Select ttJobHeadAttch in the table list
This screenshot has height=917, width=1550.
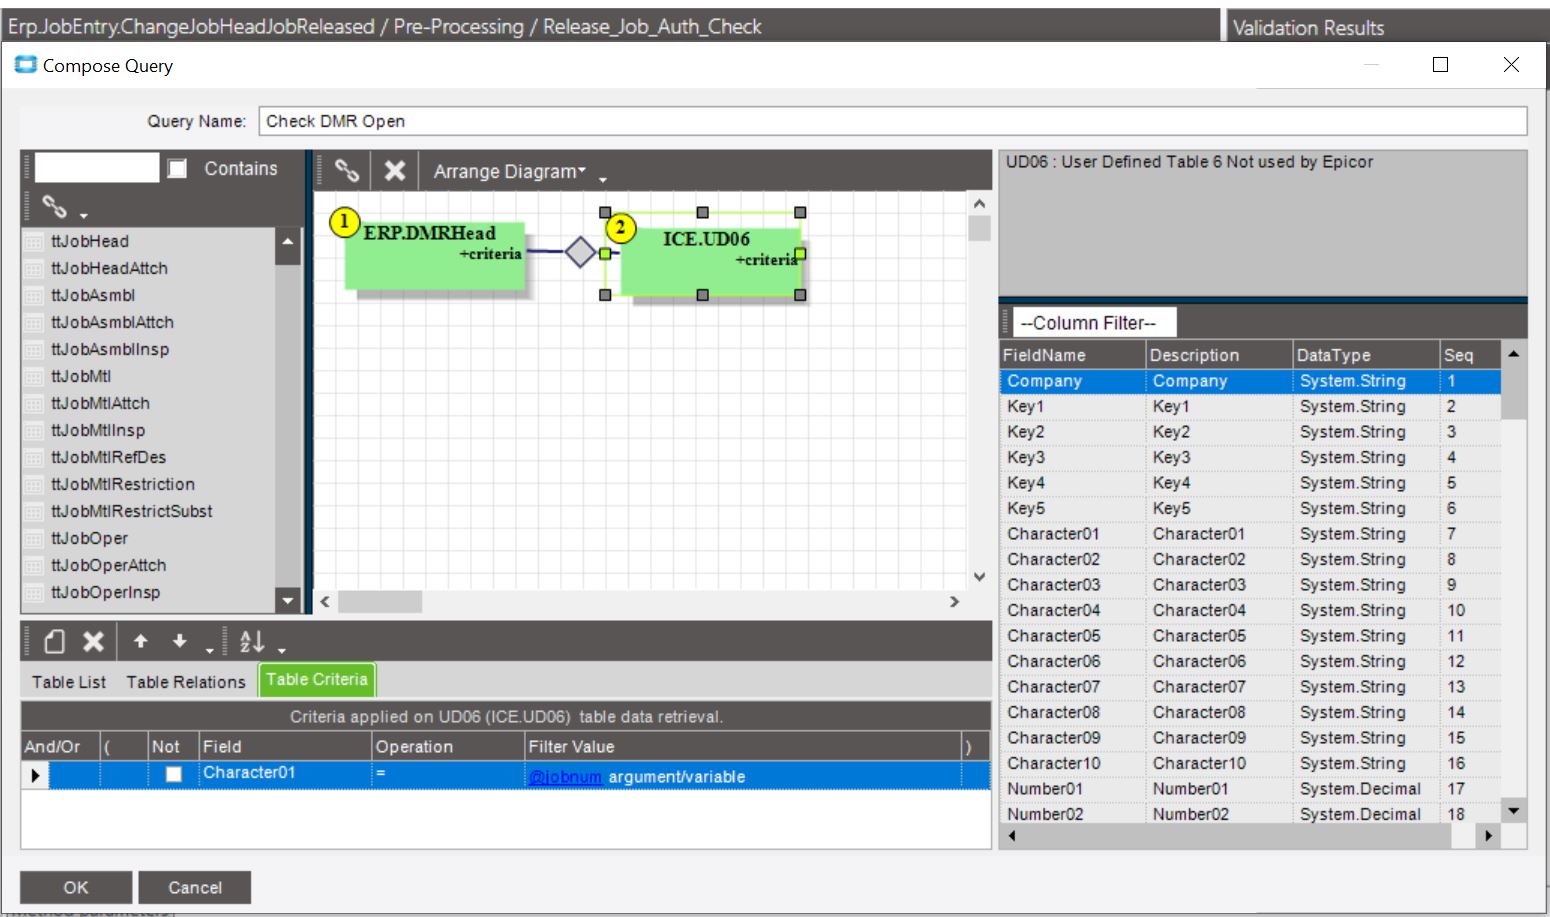(109, 268)
